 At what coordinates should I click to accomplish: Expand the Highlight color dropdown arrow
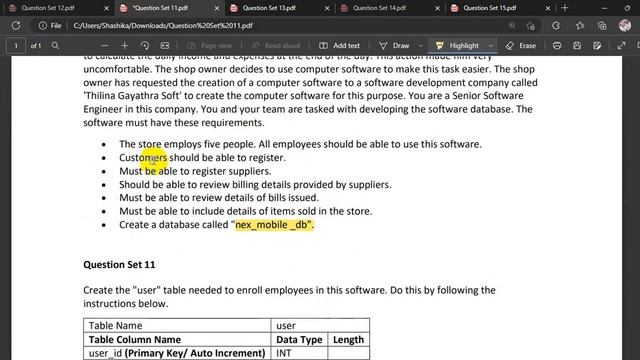click(x=491, y=46)
